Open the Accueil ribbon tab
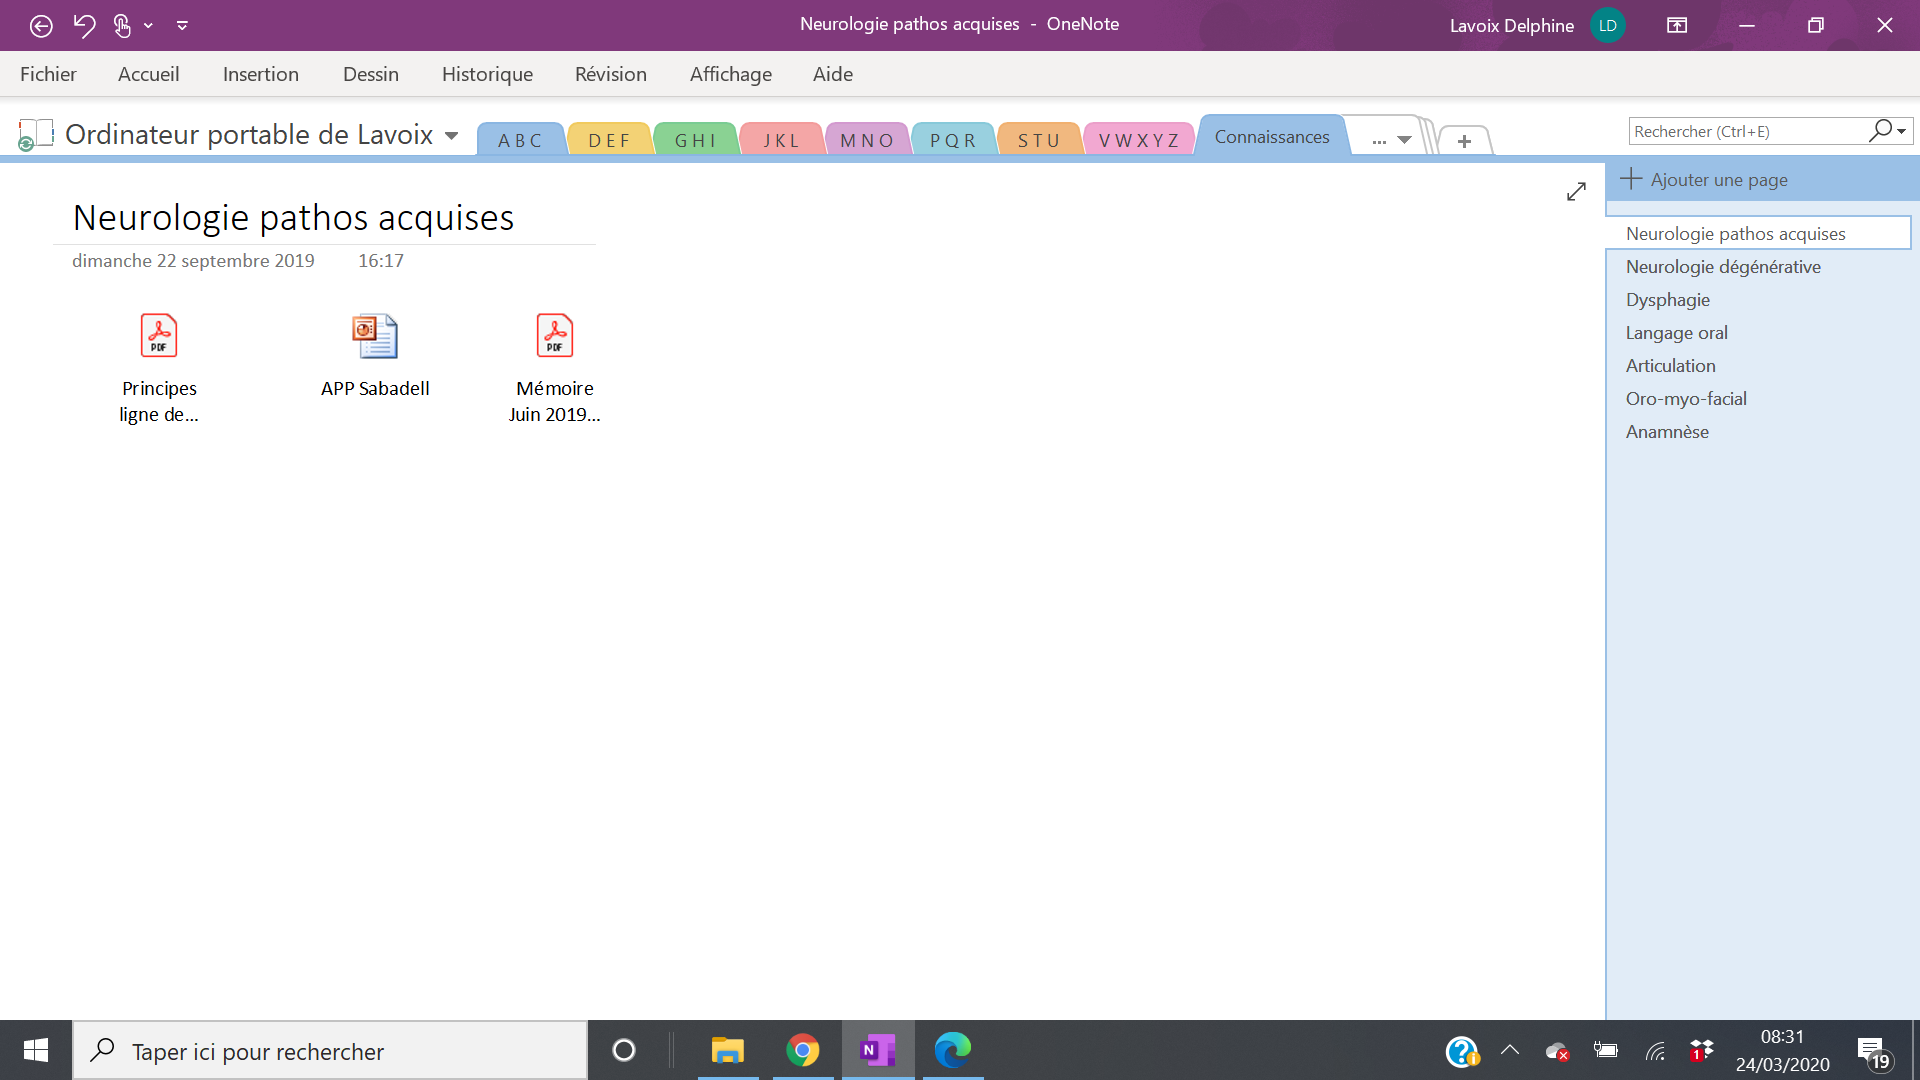This screenshot has height=1080, width=1920. coord(149,74)
